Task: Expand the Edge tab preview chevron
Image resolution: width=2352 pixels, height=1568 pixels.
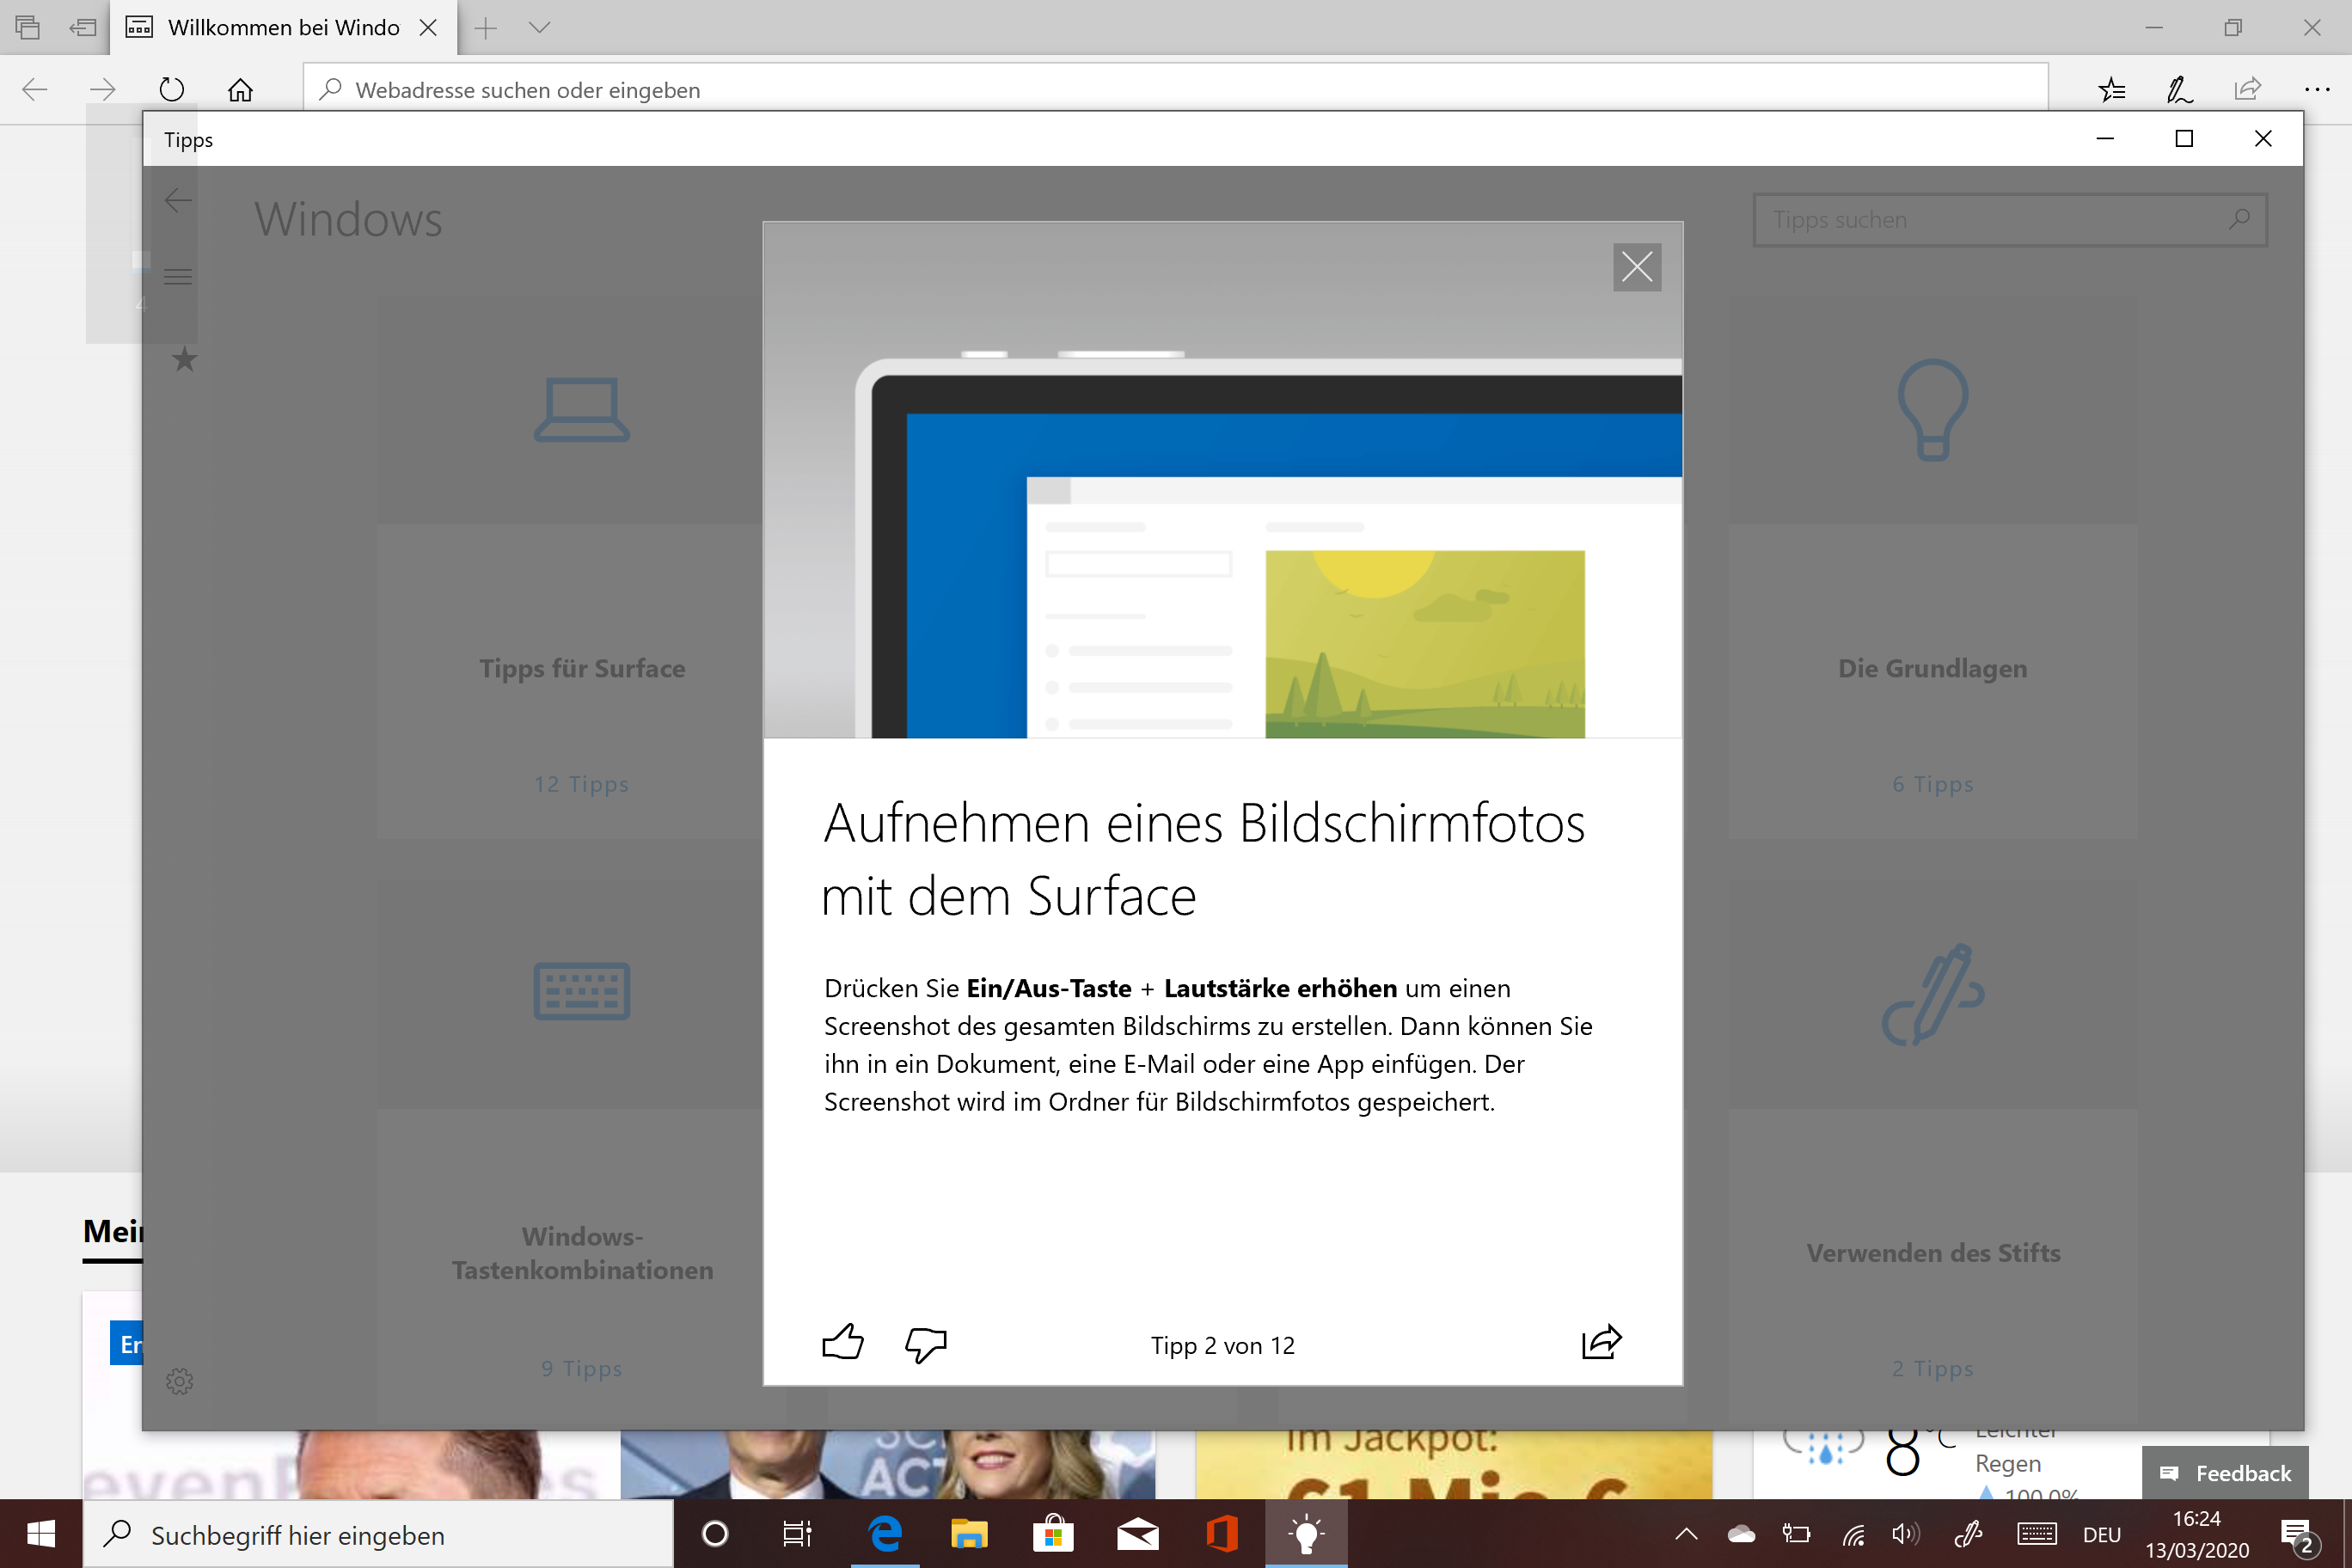Action: (x=540, y=28)
